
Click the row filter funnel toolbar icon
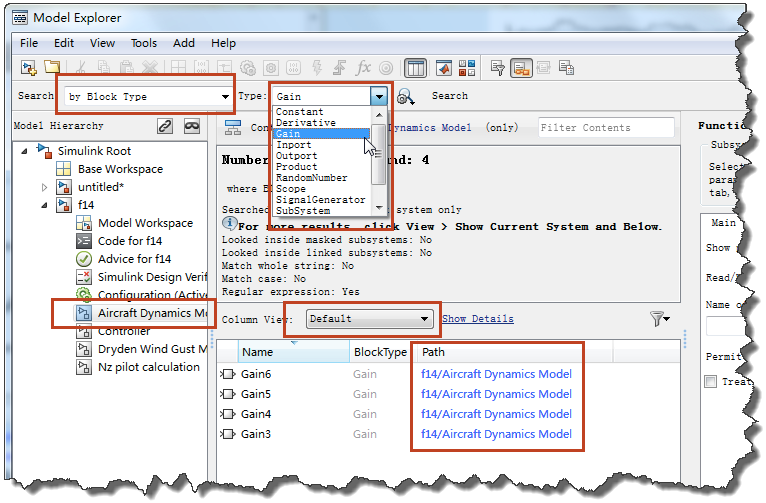coord(497,68)
